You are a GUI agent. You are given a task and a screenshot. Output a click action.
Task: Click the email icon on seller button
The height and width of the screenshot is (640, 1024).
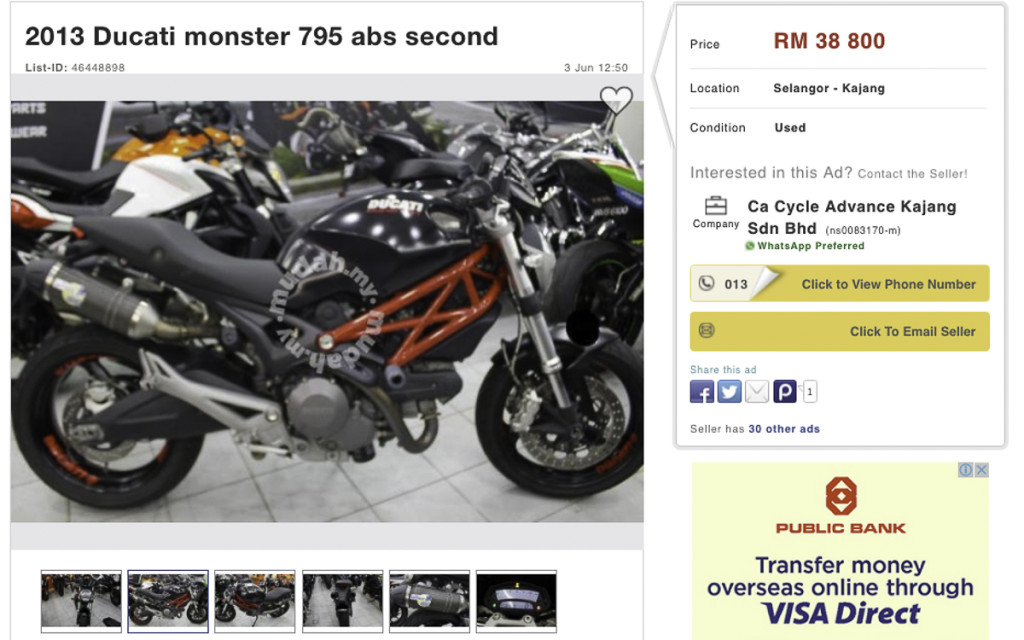pyautogui.click(x=707, y=330)
